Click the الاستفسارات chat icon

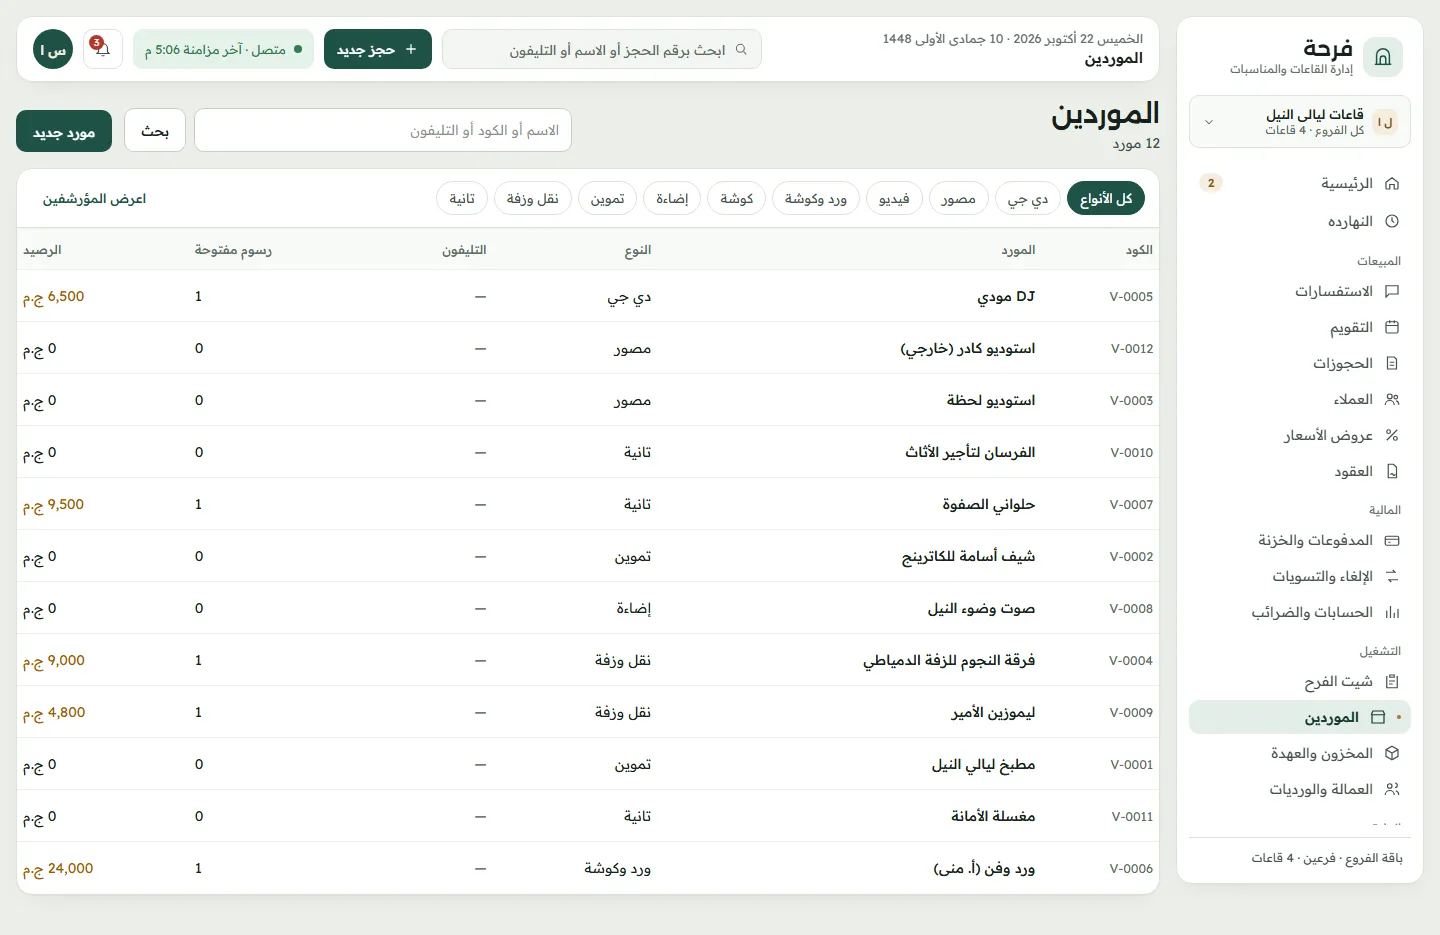1392,291
